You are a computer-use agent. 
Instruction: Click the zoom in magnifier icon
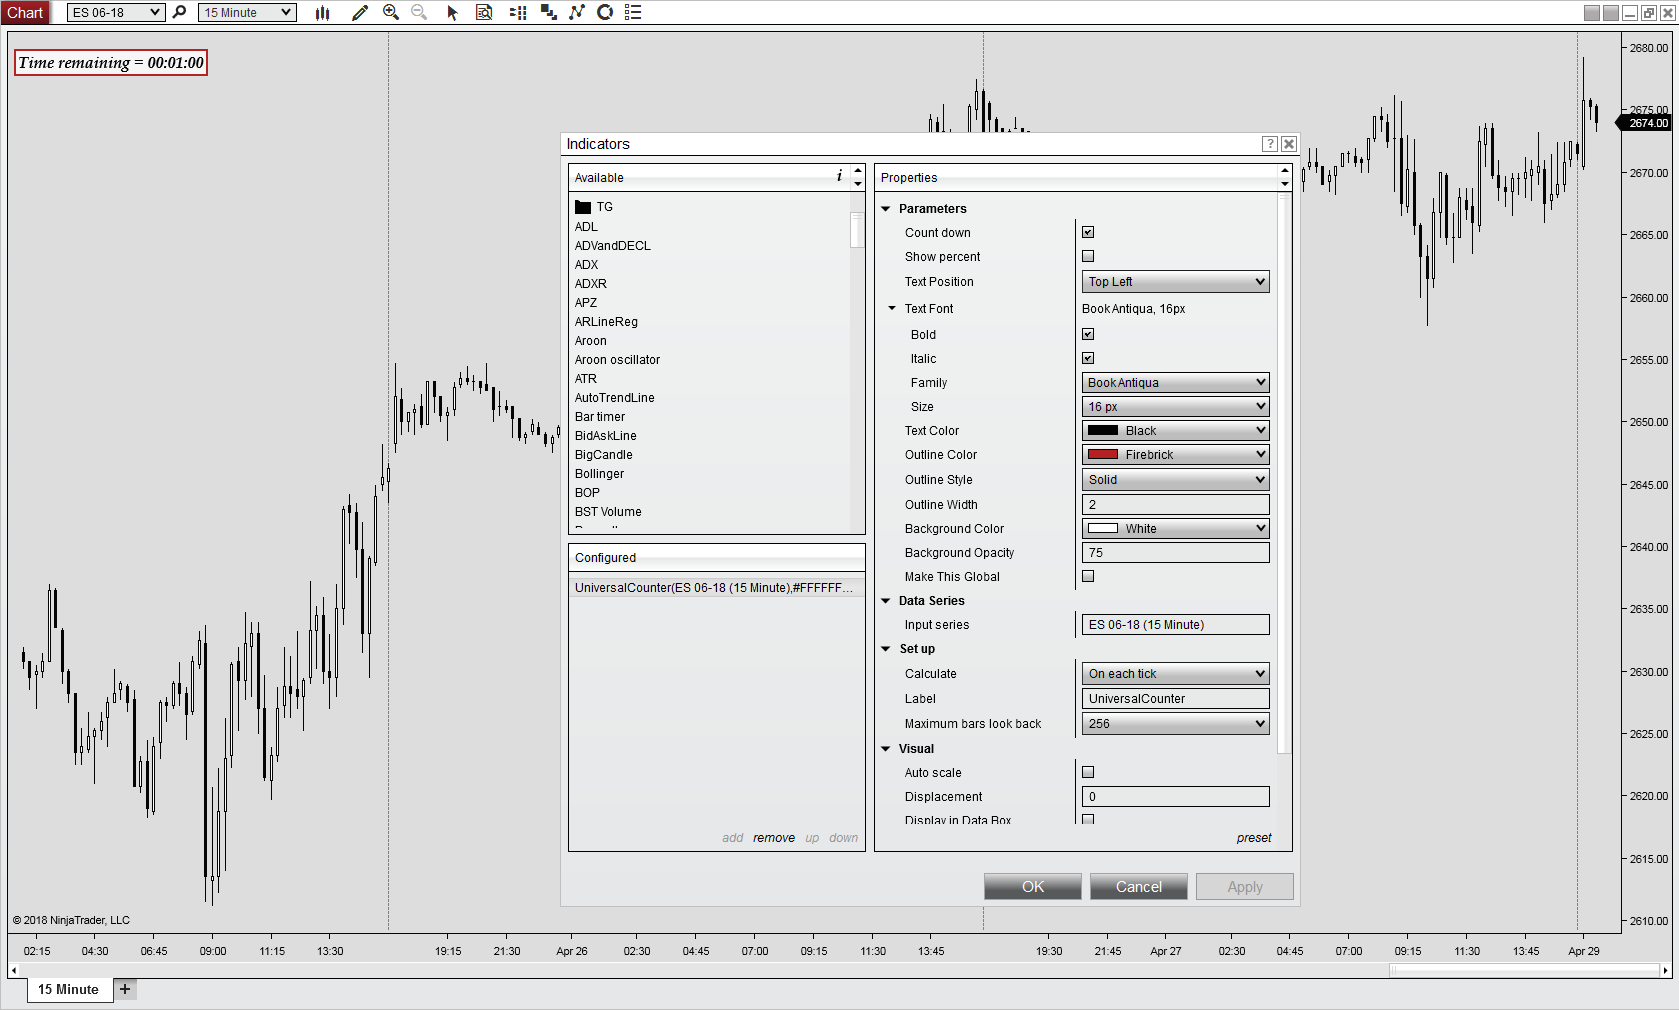(391, 12)
